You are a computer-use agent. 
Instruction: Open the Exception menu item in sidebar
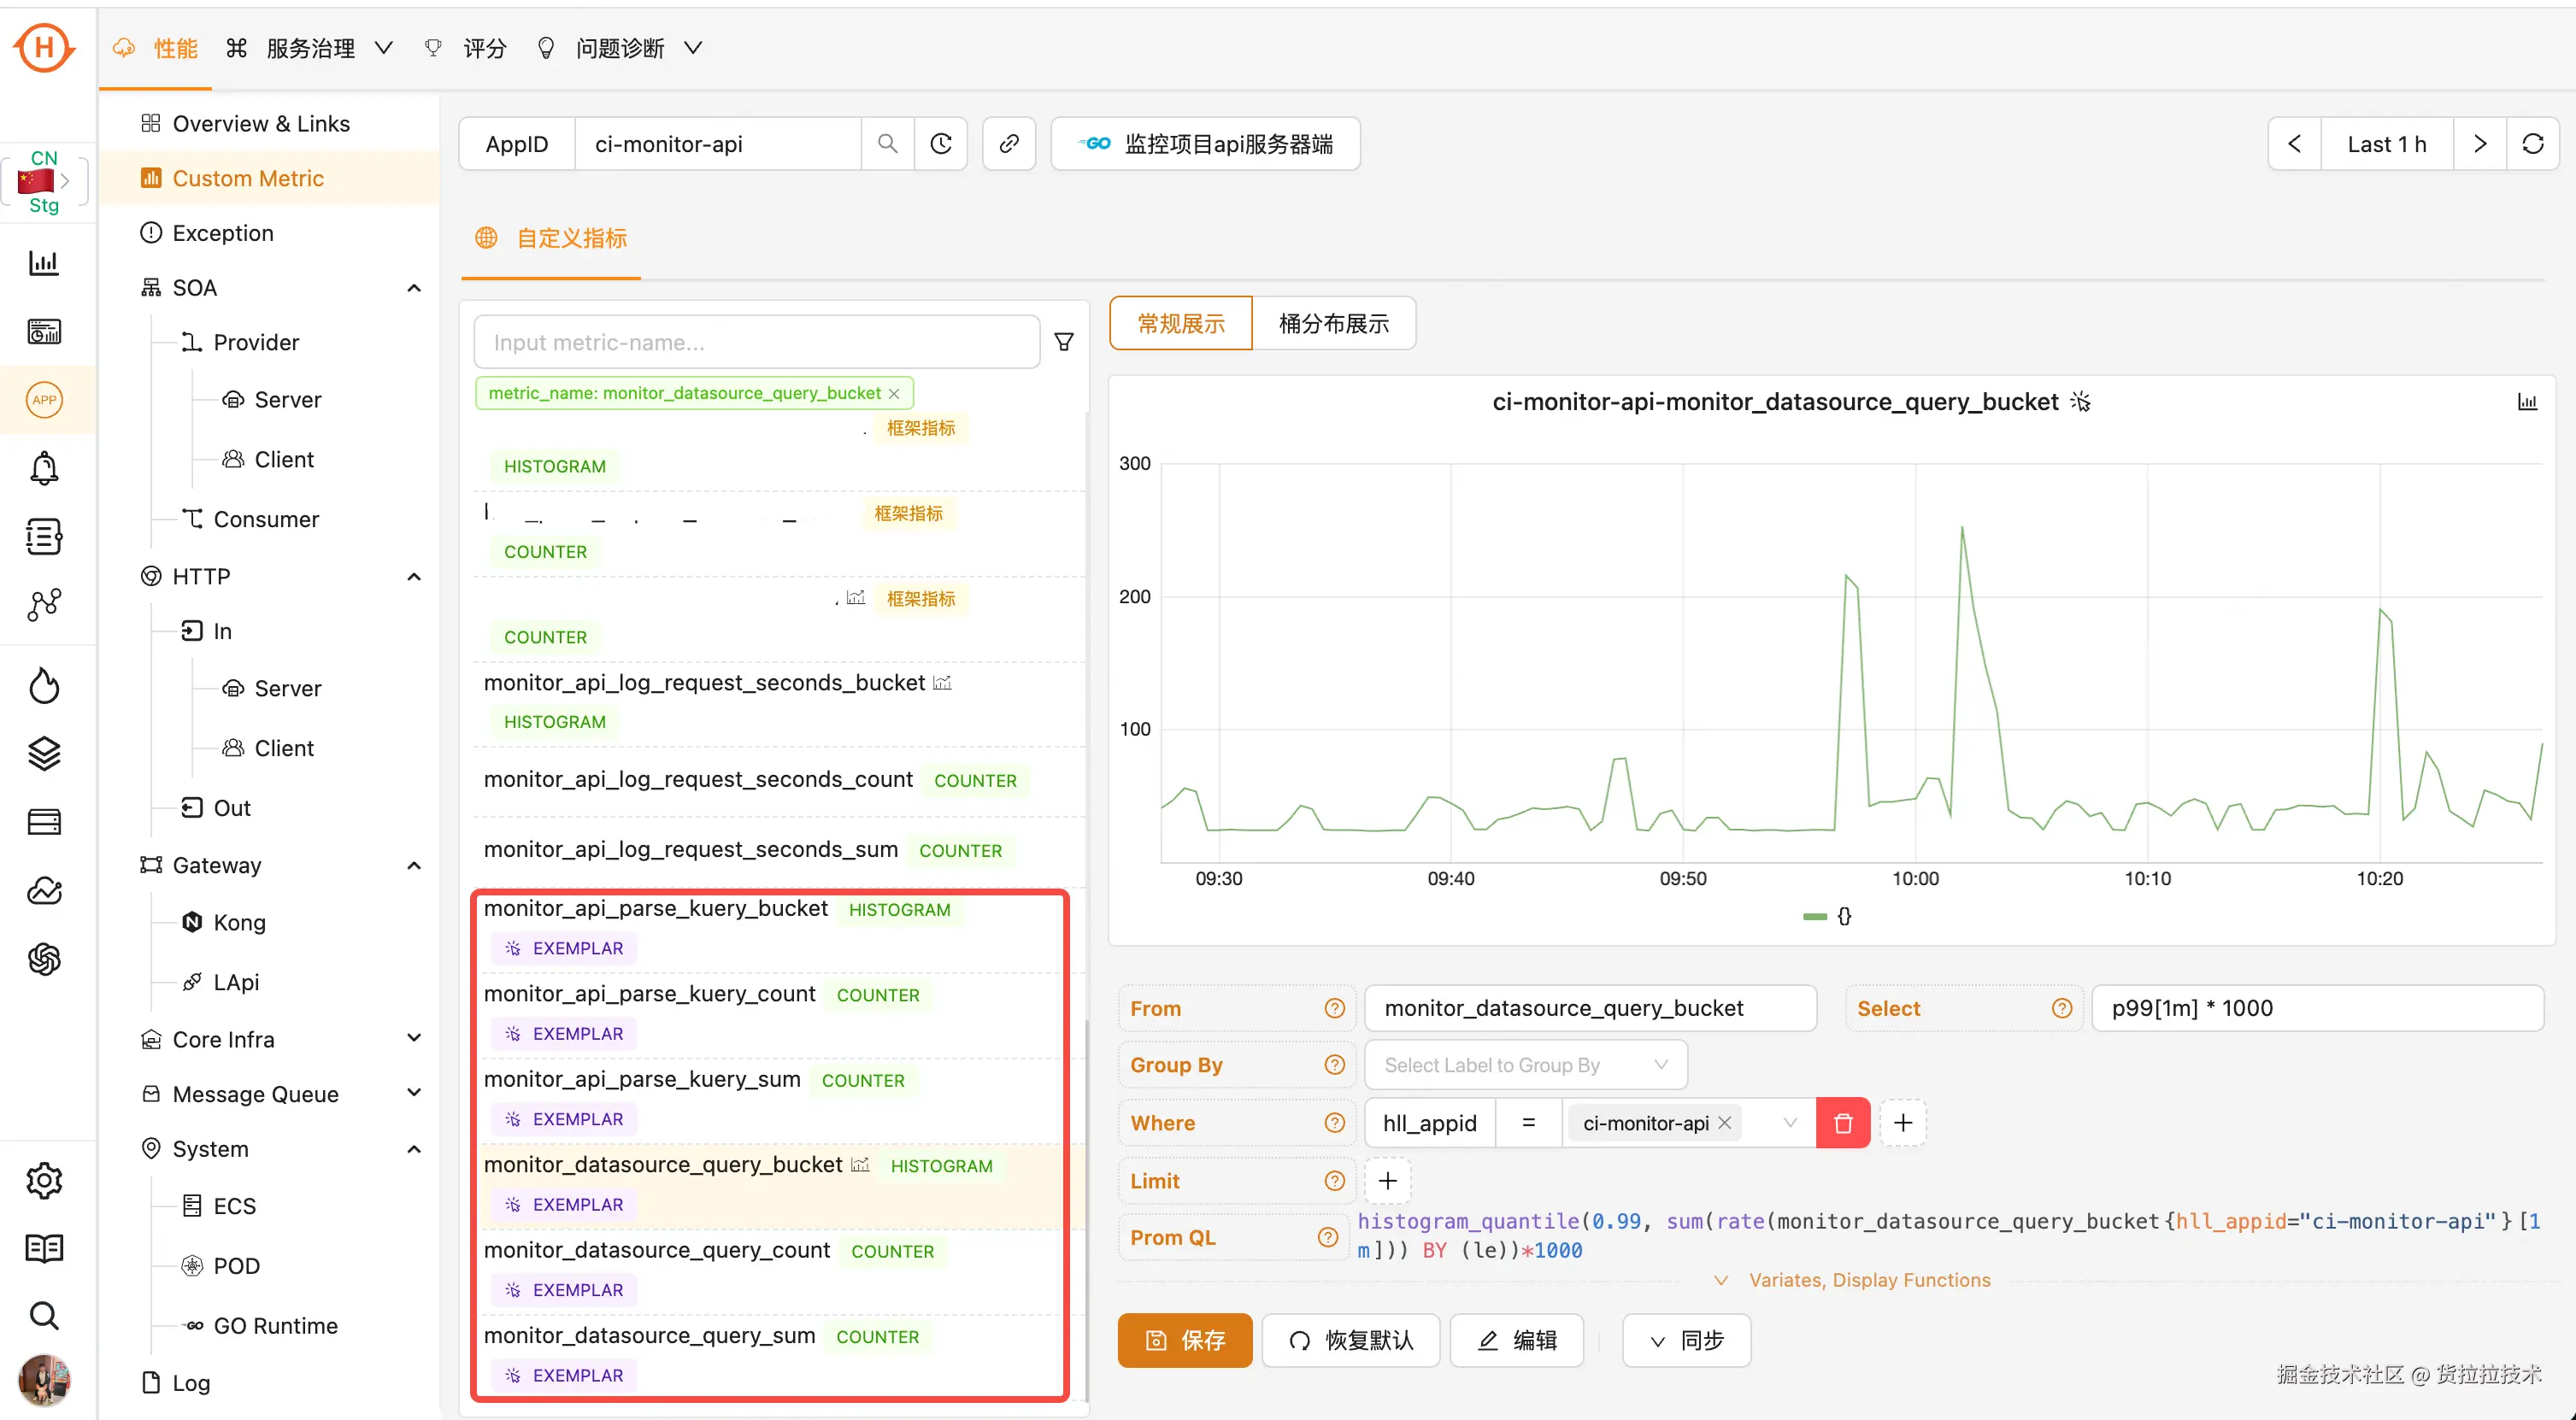[222, 233]
